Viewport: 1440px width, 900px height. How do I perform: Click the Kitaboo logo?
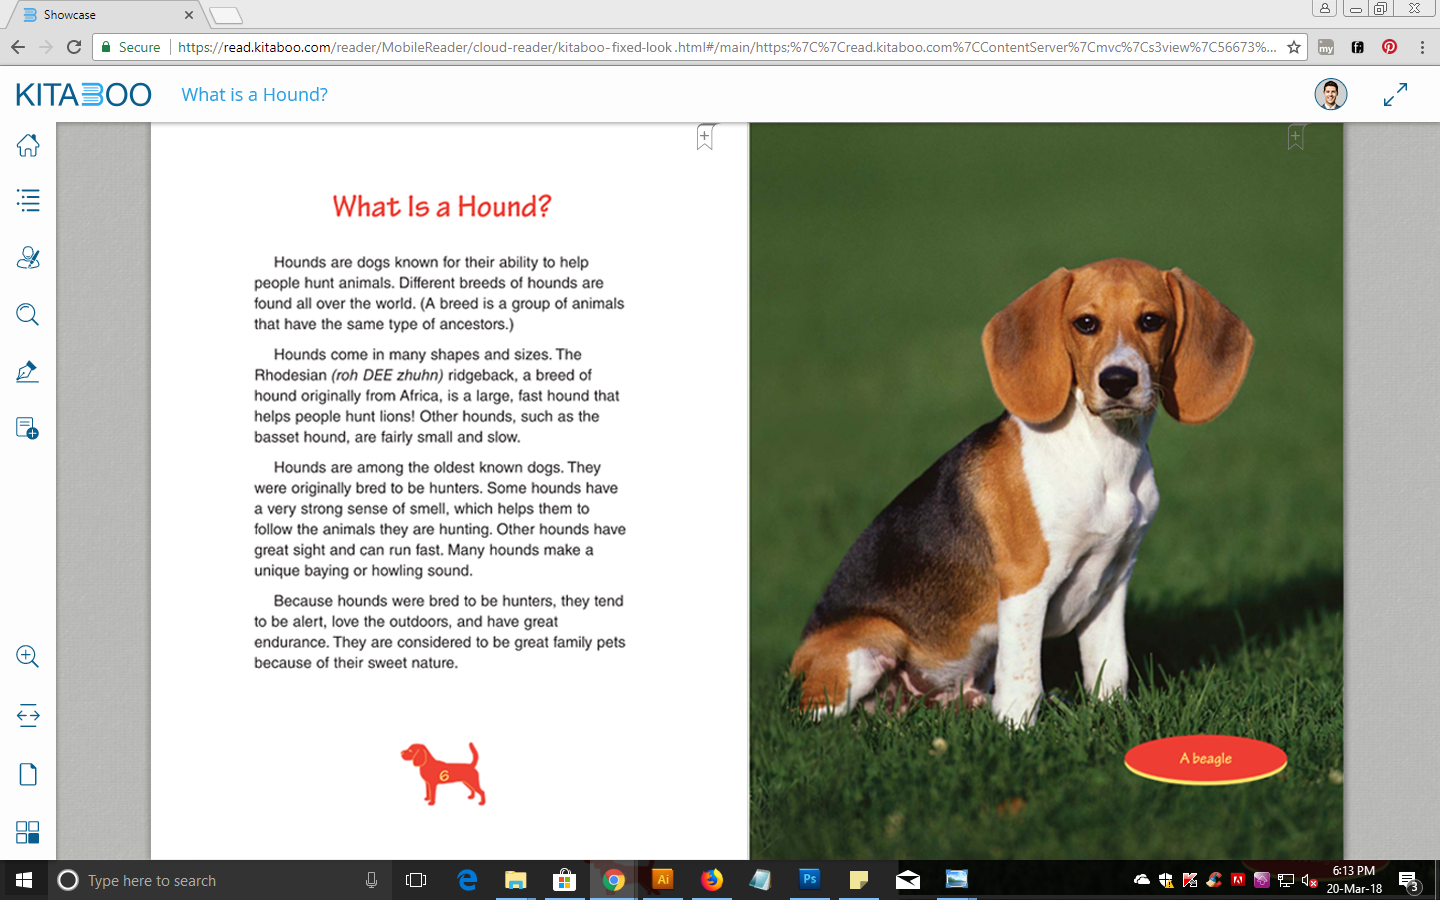pos(84,95)
